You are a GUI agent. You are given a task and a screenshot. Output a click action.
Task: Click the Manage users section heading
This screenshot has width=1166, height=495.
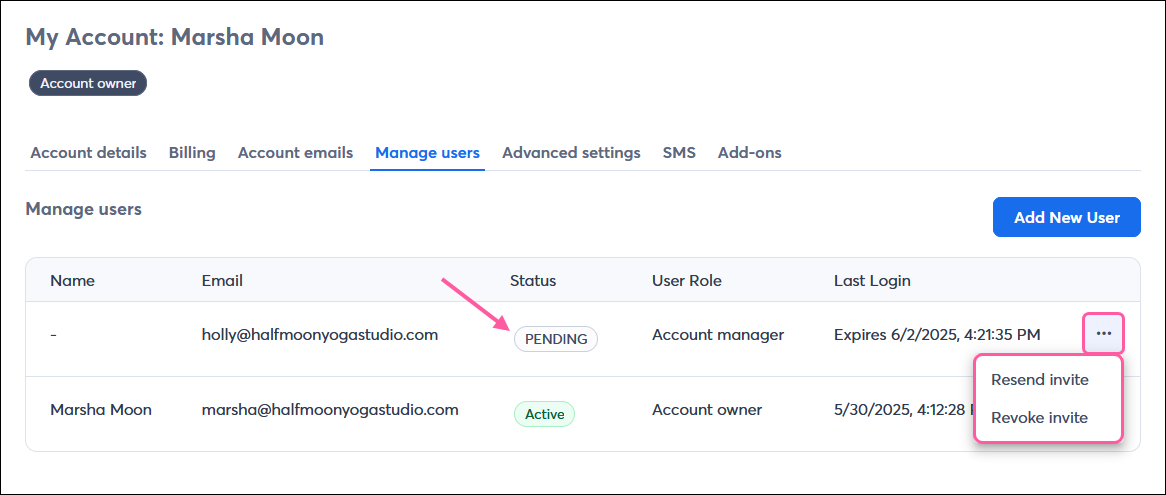coord(83,210)
